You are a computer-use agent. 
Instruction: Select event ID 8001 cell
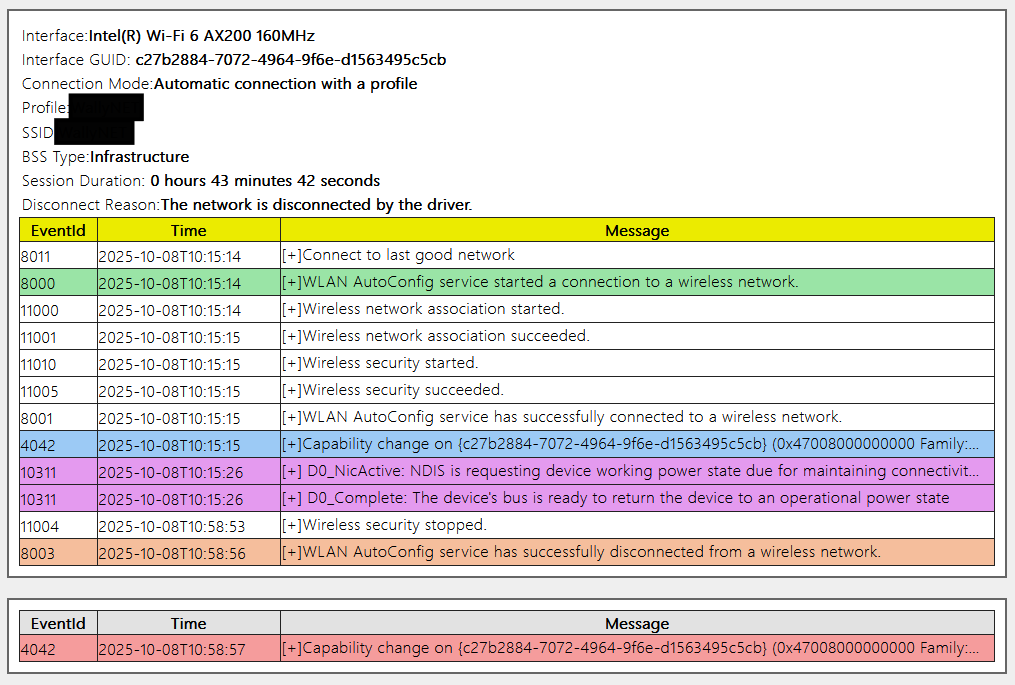point(58,418)
